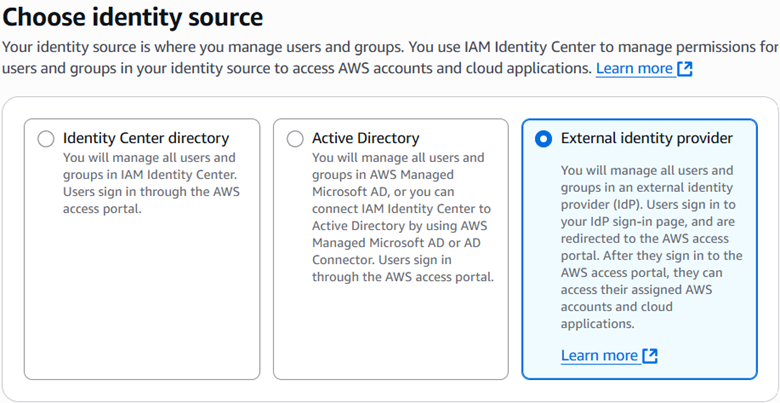
Task: Click the 'Active Directory' card title
Action: 366,138
